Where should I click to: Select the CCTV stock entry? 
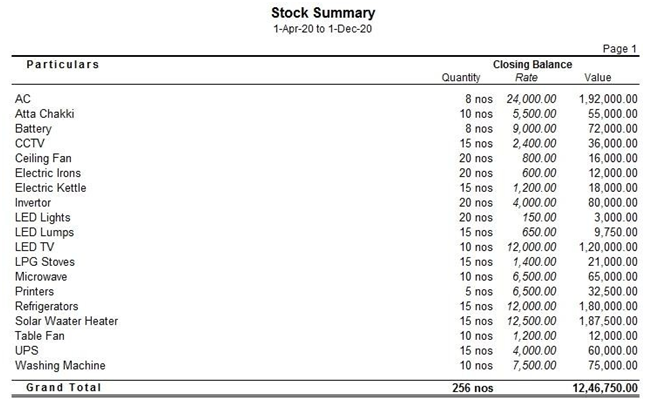pyautogui.click(x=29, y=143)
